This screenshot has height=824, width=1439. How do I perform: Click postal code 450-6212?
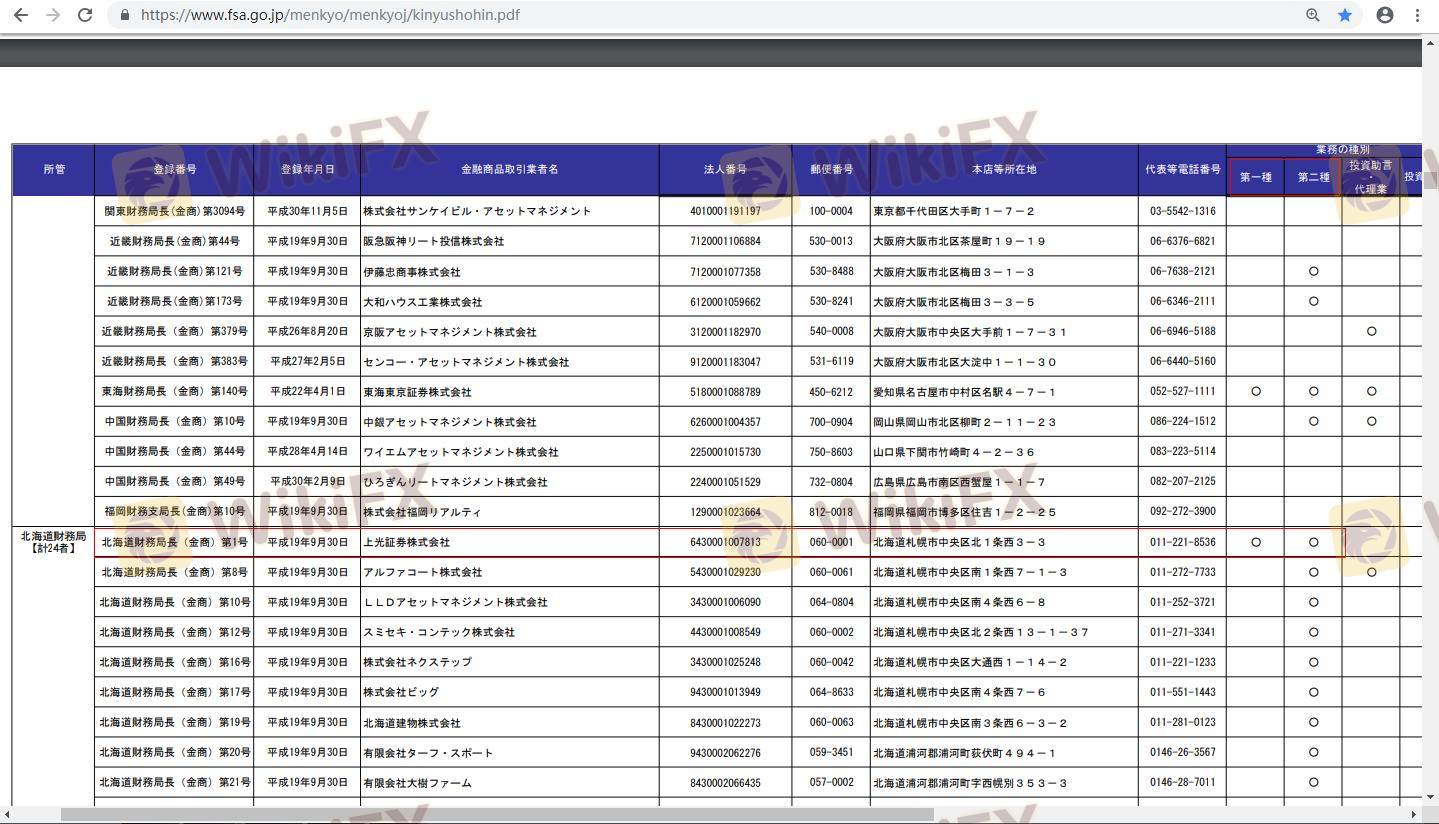click(x=831, y=391)
